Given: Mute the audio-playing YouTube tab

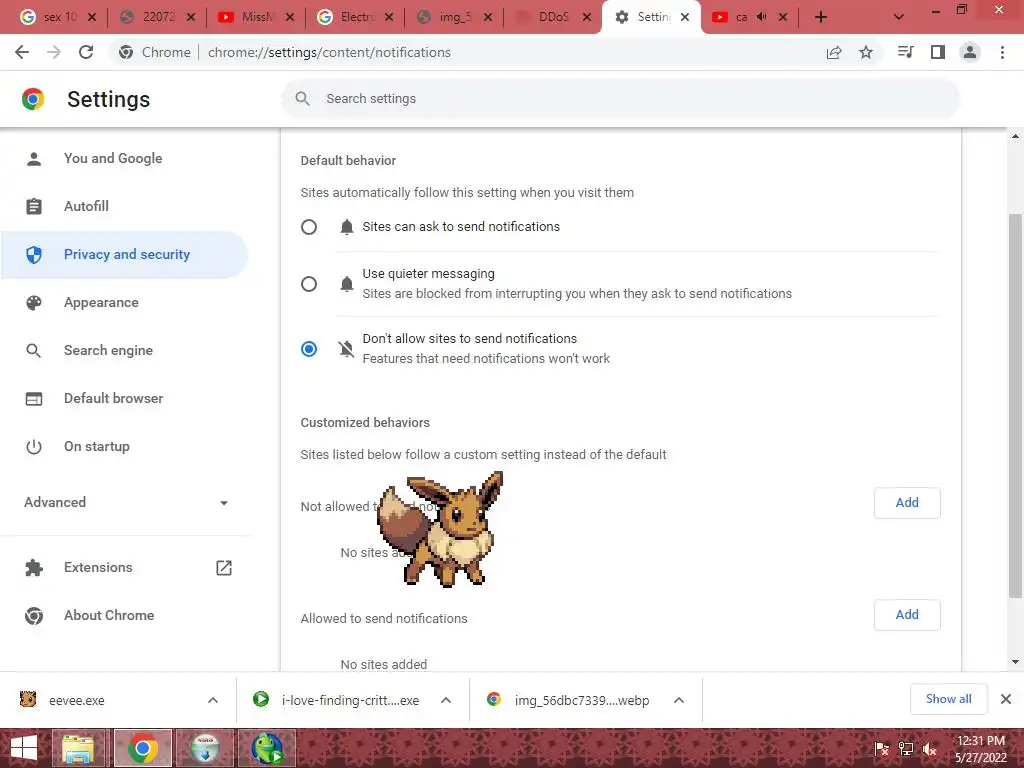Looking at the screenshot, I should point(761,17).
